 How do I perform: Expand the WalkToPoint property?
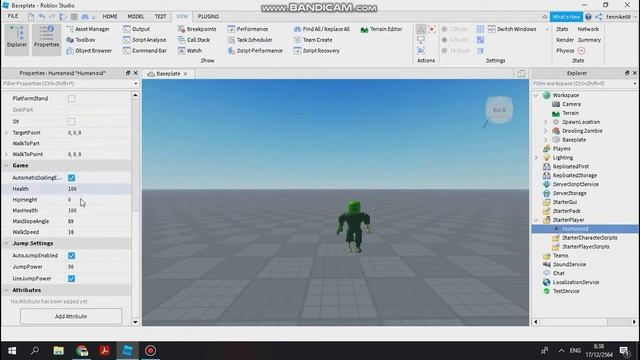6,154
